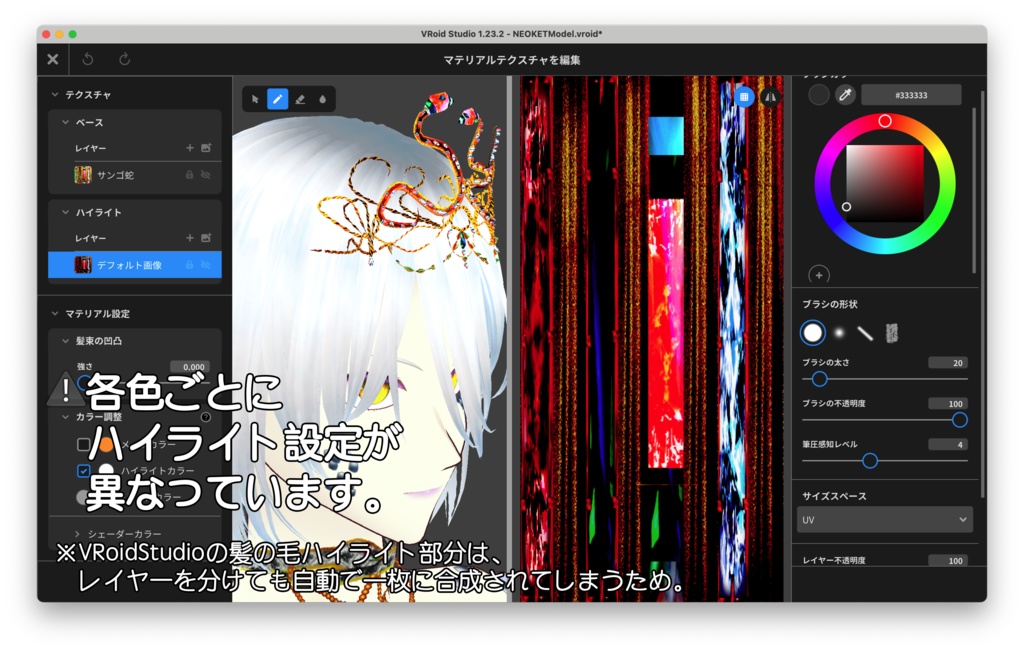Select the textured brush shape

tap(892, 331)
